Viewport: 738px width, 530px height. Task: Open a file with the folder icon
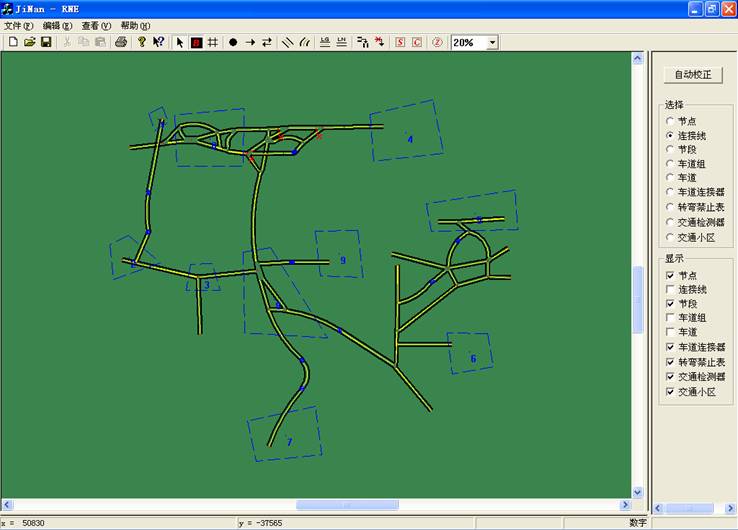coord(30,43)
